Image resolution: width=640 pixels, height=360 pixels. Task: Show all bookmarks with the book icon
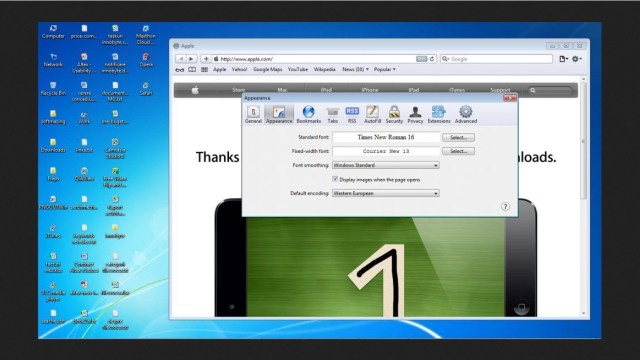point(192,70)
